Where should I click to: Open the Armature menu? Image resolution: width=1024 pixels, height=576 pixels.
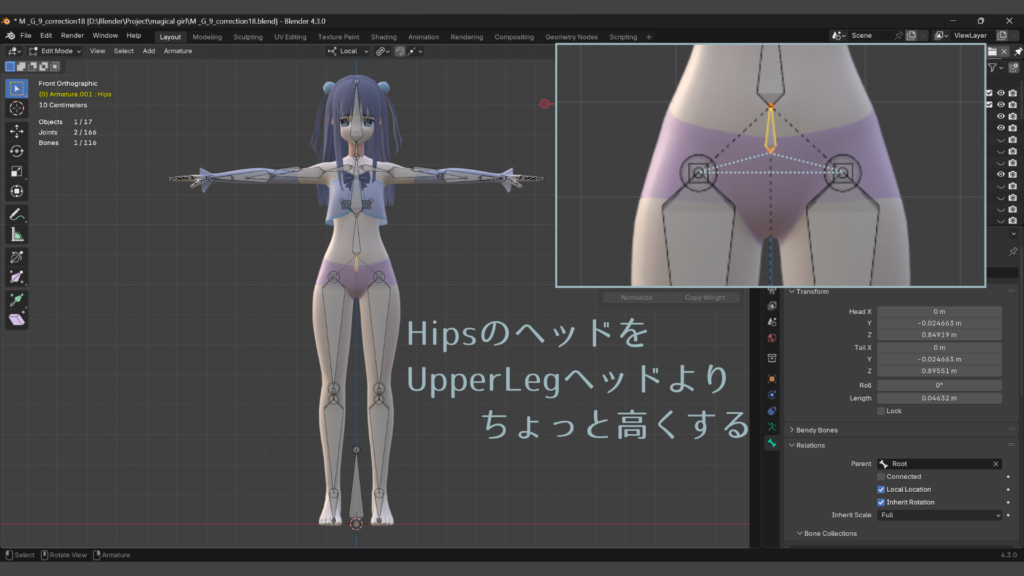(x=177, y=51)
